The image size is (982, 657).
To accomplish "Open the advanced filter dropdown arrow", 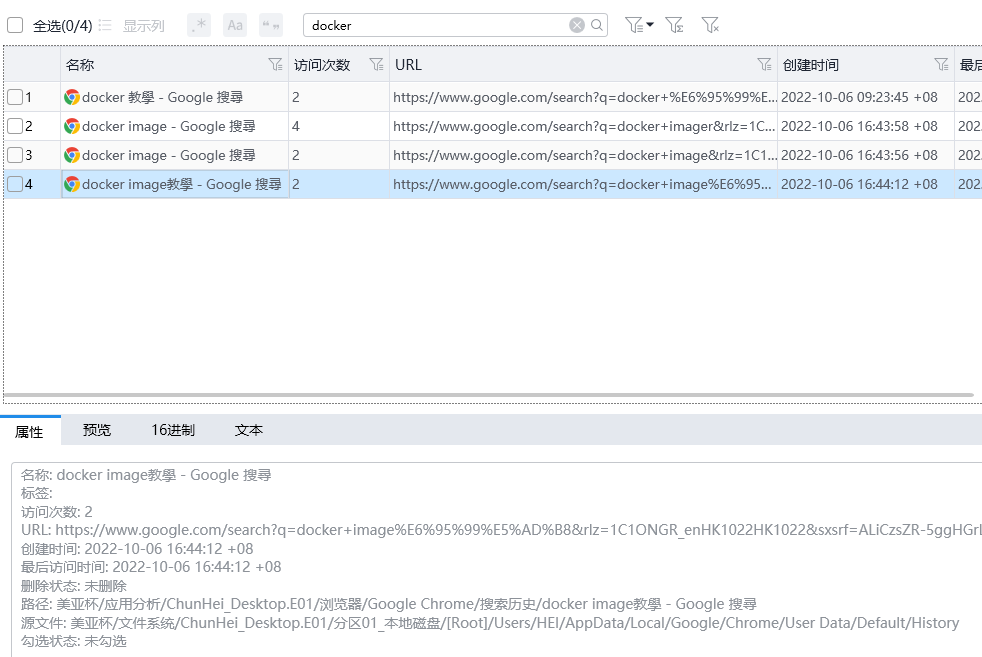I will tap(650, 25).
